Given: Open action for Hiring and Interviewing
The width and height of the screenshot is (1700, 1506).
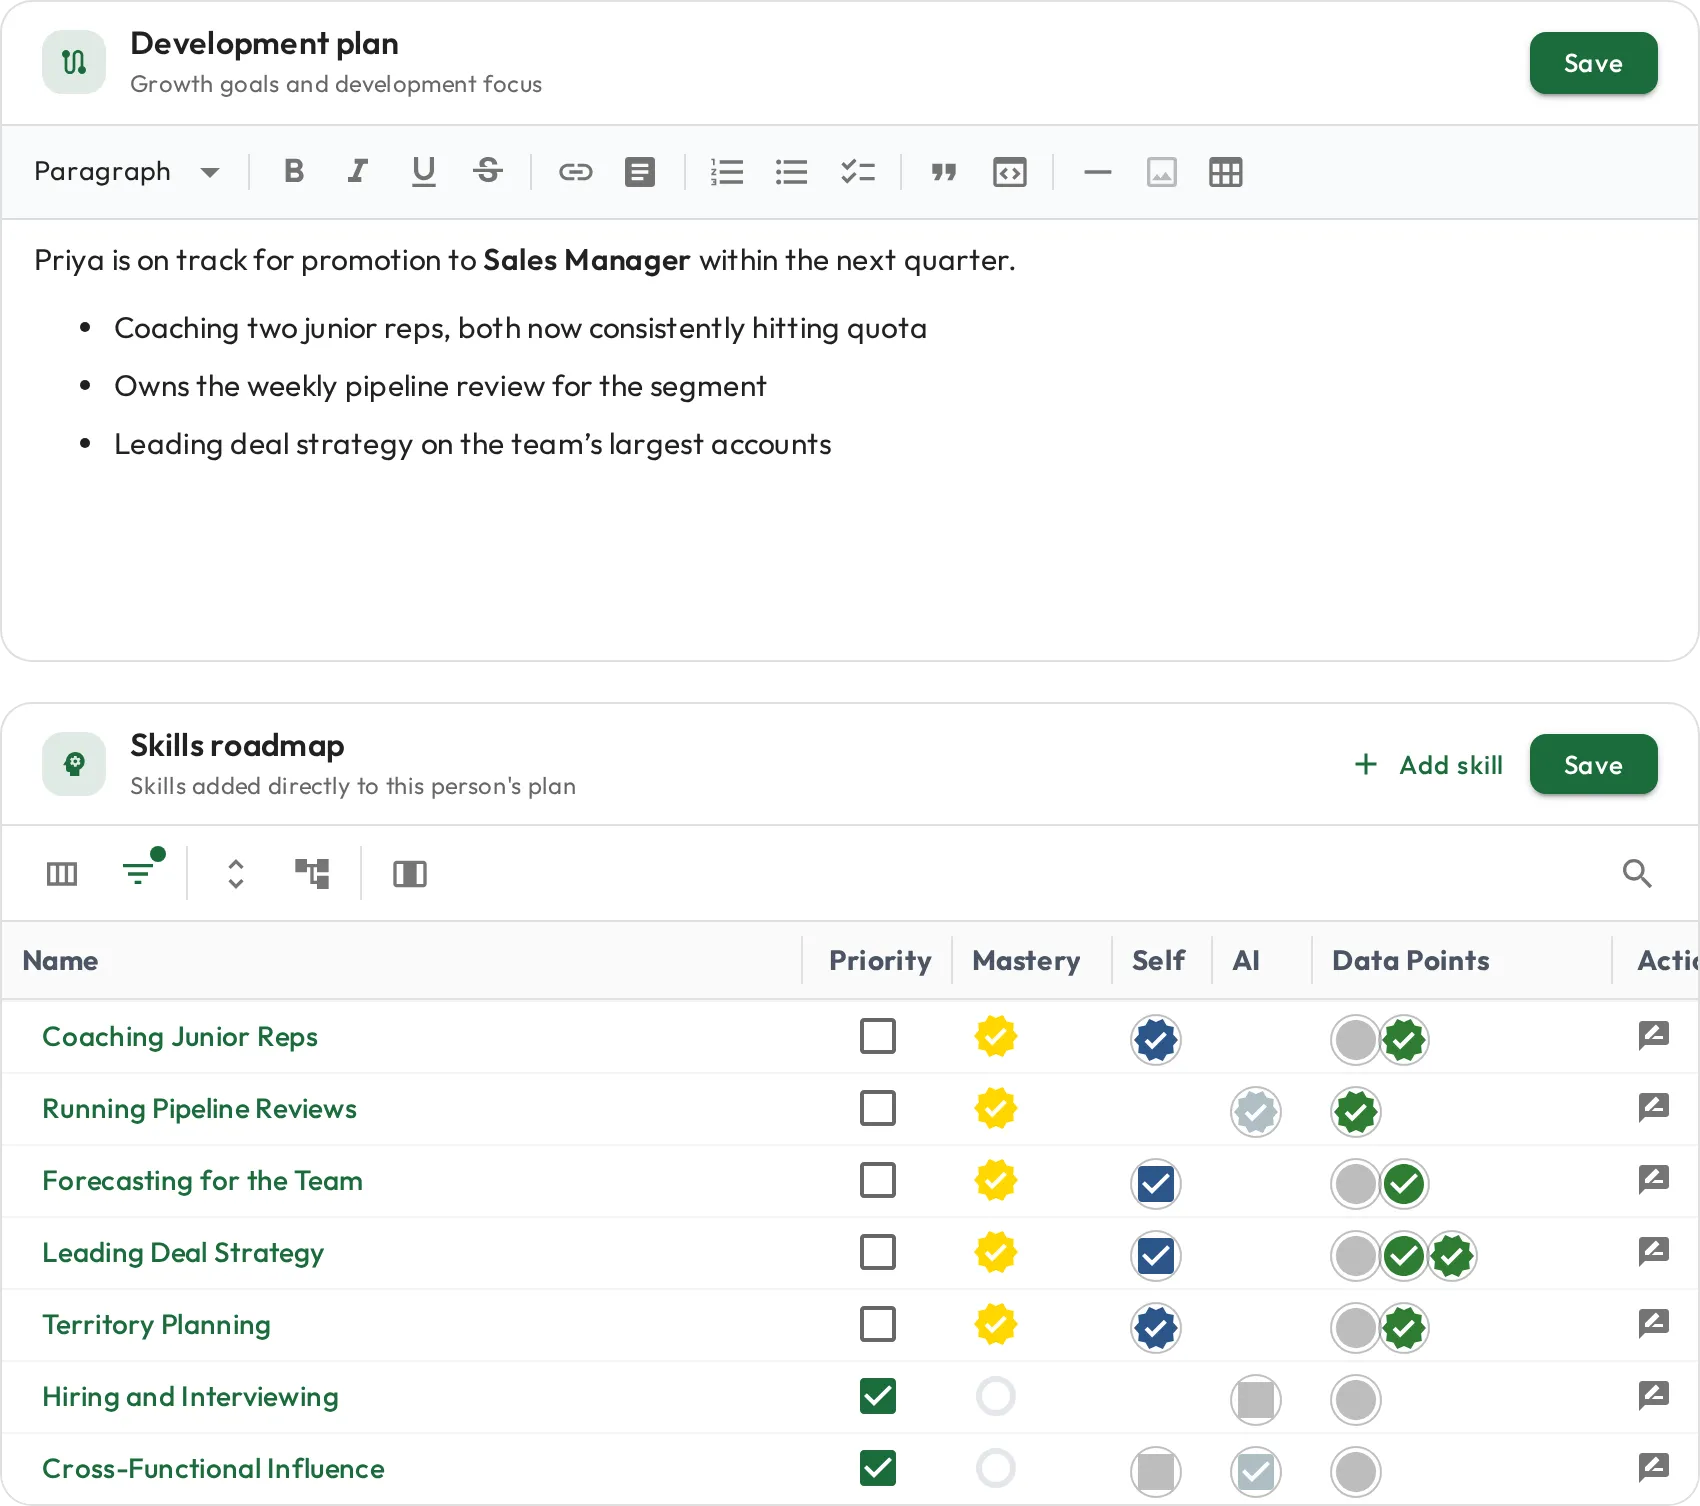Looking at the screenshot, I should point(1654,1395).
